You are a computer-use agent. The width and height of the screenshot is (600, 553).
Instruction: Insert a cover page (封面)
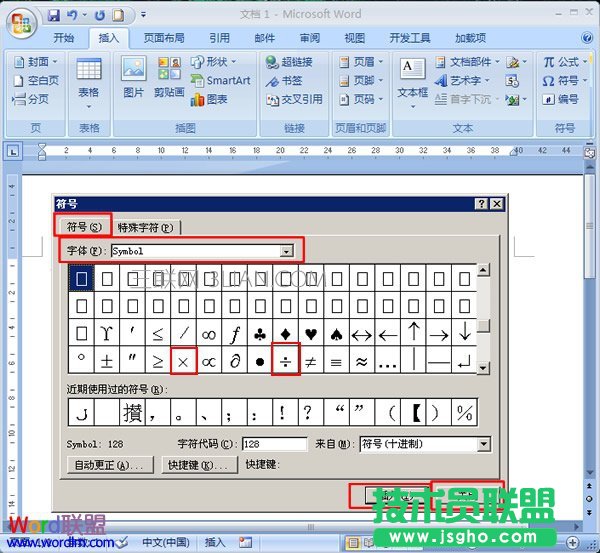click(36, 62)
